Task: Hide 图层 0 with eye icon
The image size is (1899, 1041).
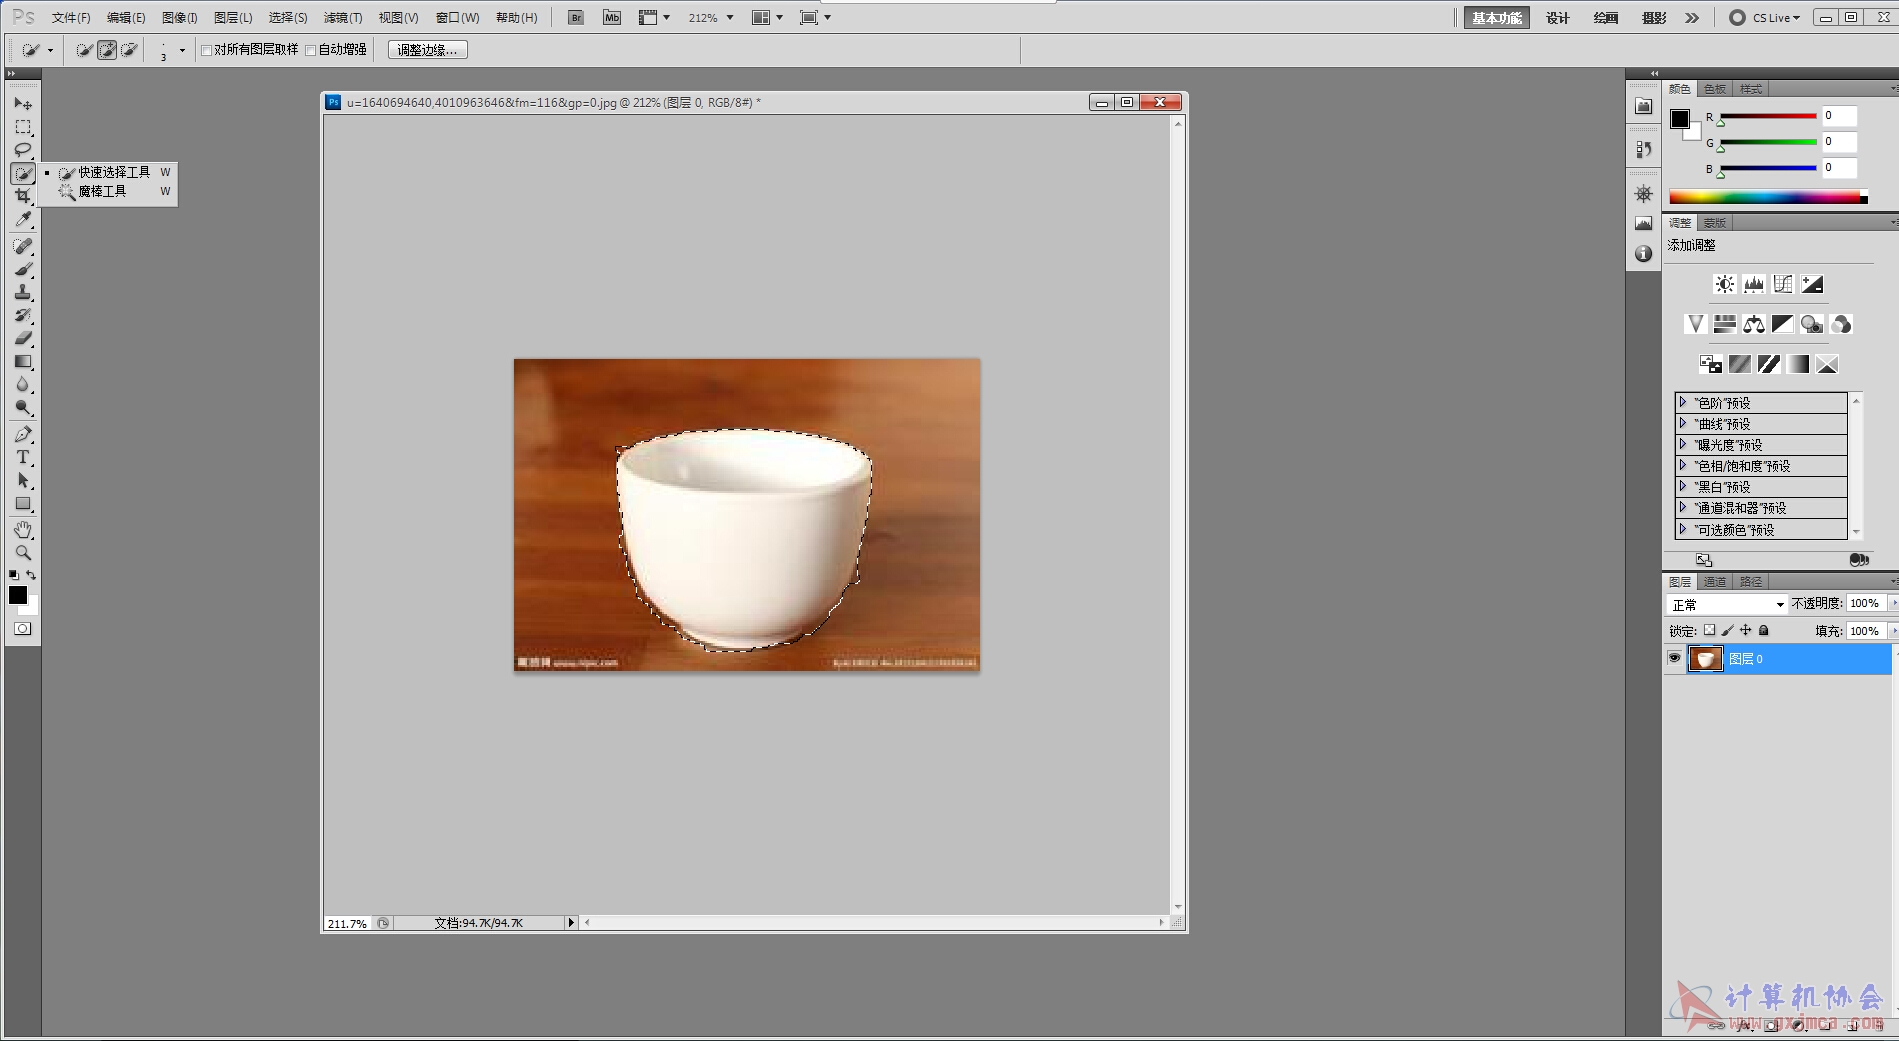Action: click(1674, 658)
